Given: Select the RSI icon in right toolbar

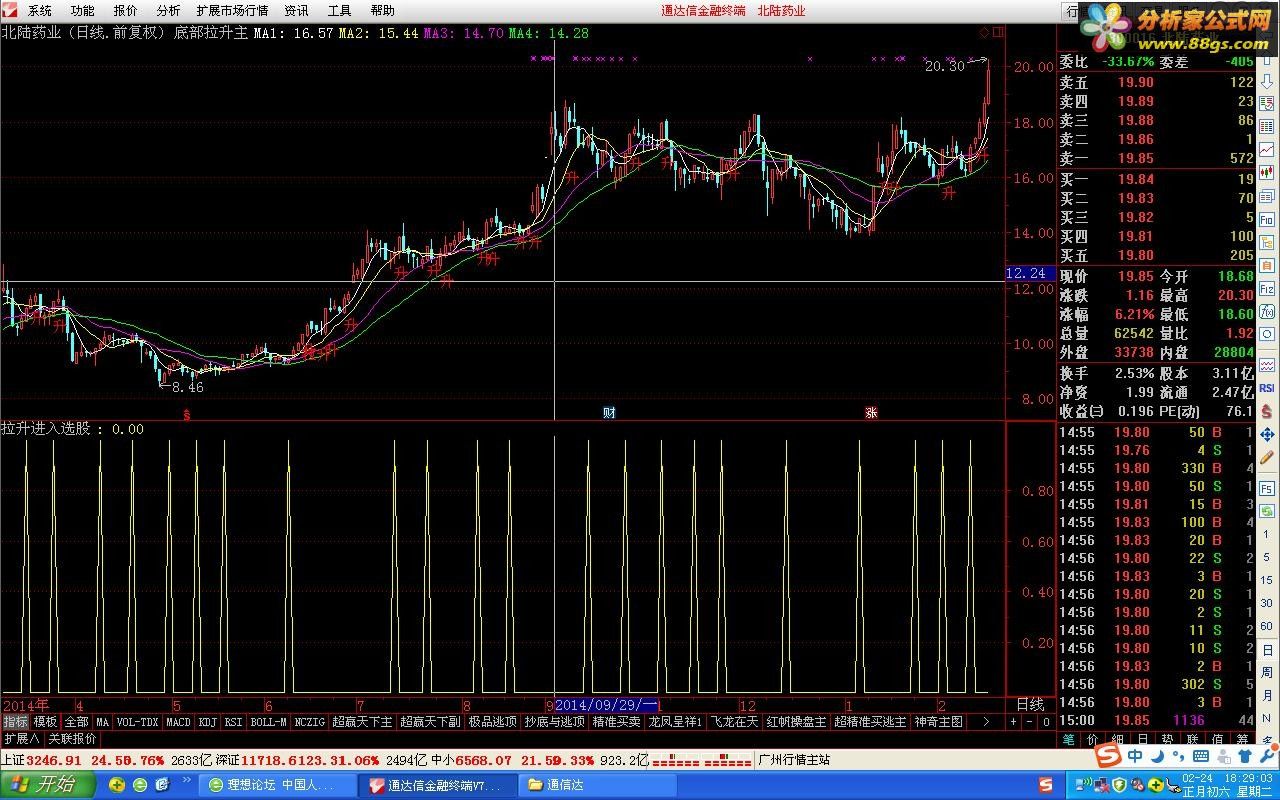Looking at the screenshot, I should pos(1267,388).
